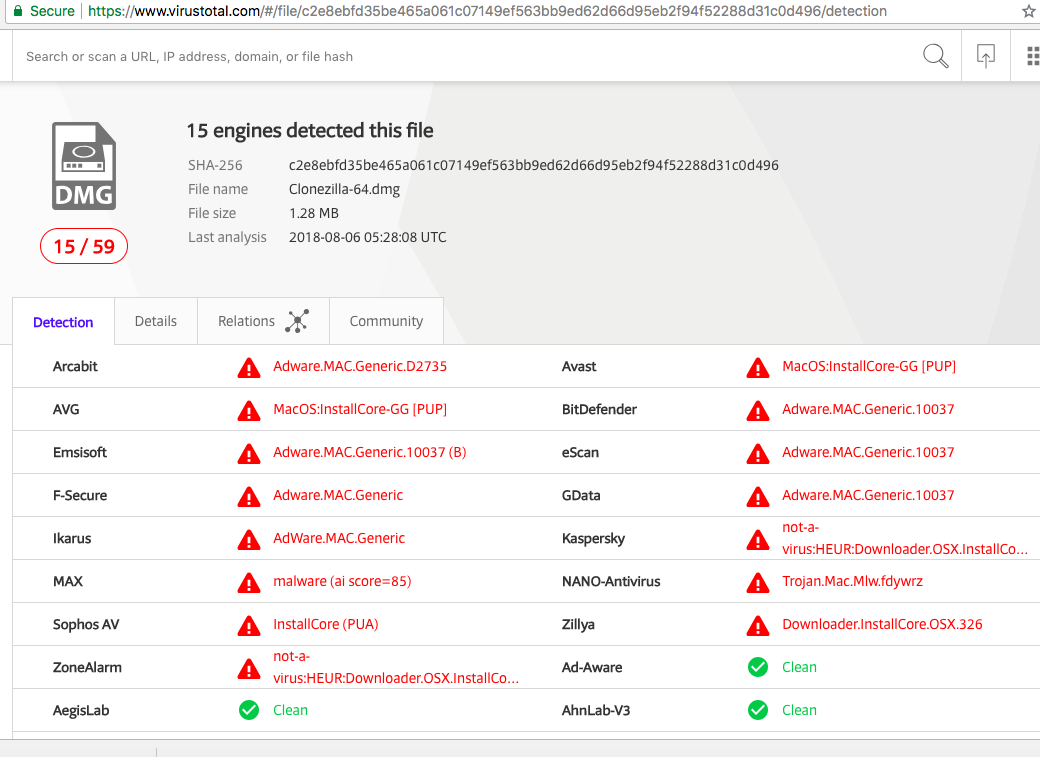
Task: Open the apps grid menu icon
Action: coord(1033,56)
